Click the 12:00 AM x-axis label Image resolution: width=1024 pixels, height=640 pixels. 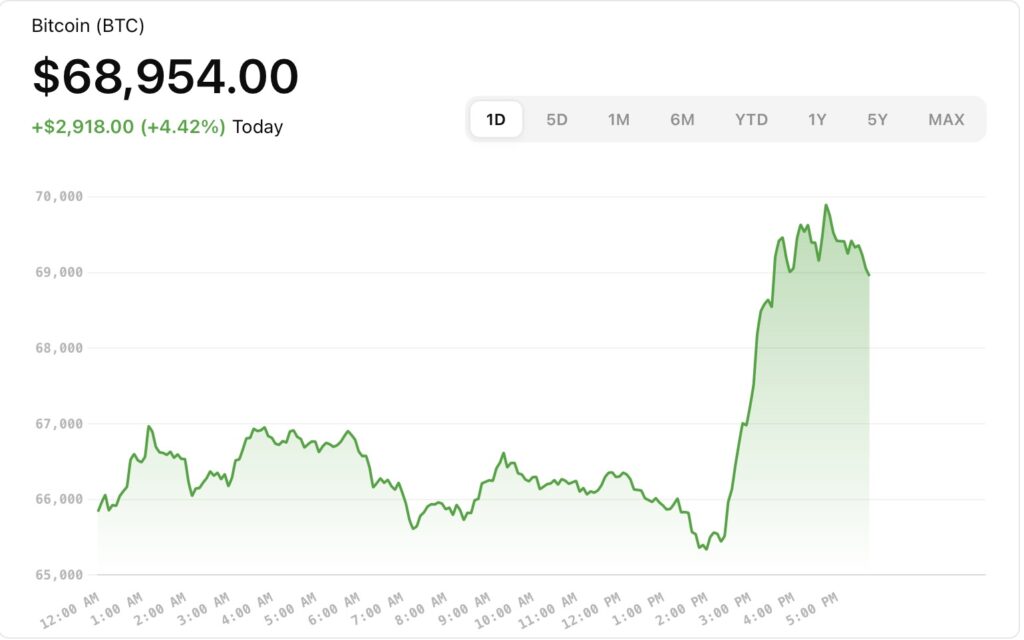[x=68, y=610]
